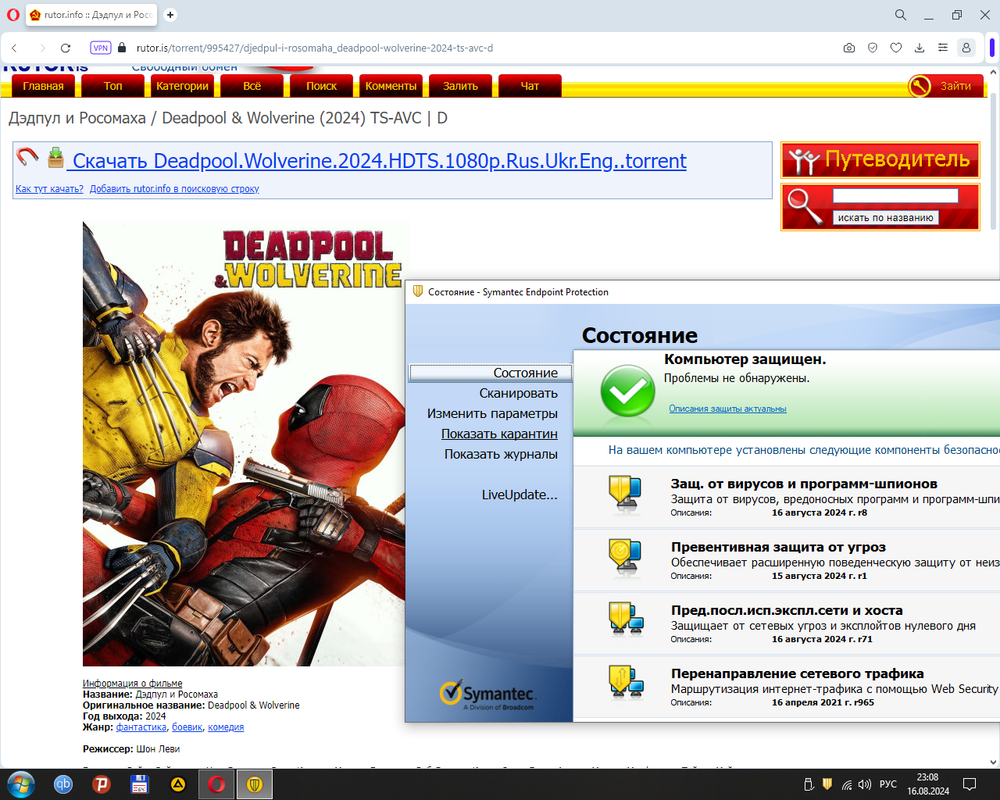1000x800 pixels.
Task: Click the address bar URL
Action: [x=314, y=48]
